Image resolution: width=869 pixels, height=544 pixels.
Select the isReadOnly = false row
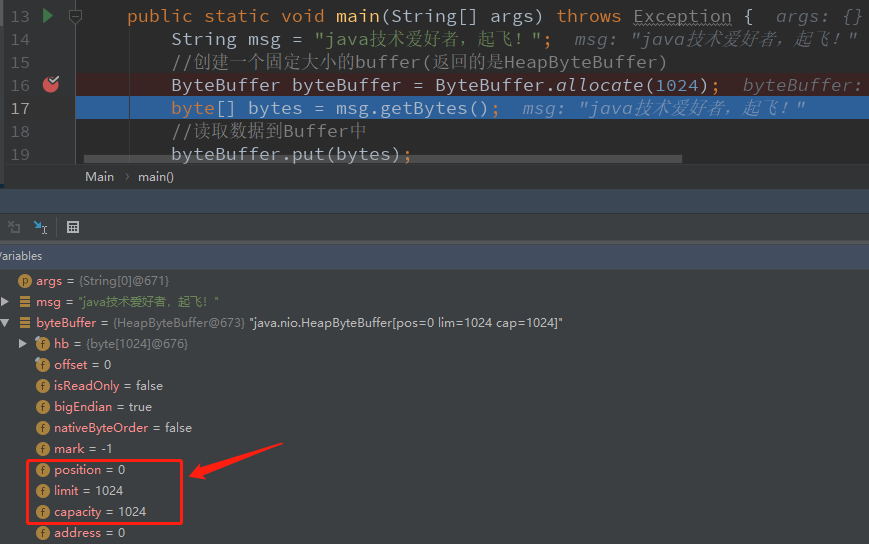434,386
